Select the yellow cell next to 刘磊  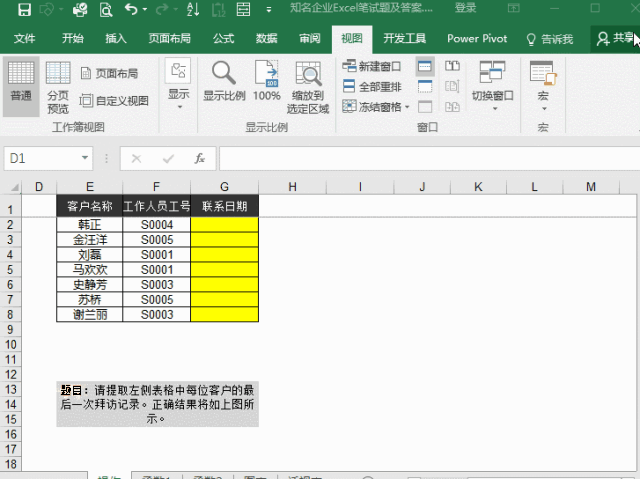tap(224, 255)
